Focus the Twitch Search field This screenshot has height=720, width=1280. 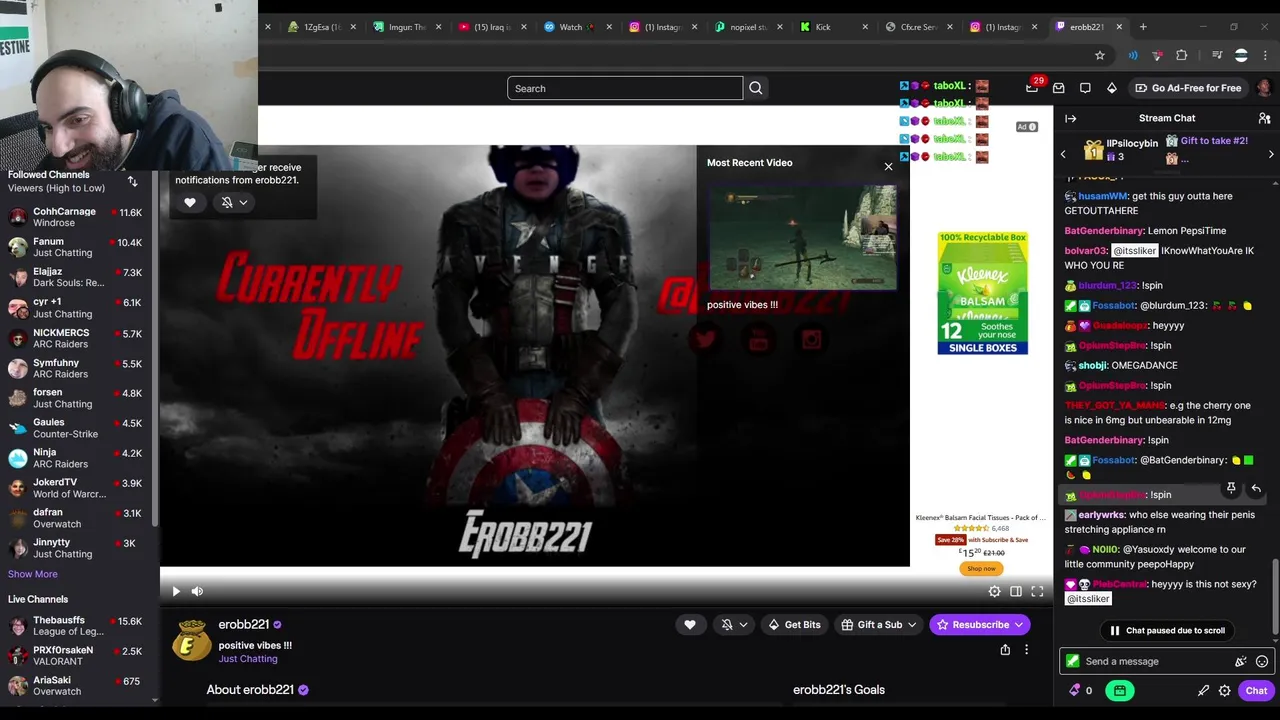click(x=625, y=88)
